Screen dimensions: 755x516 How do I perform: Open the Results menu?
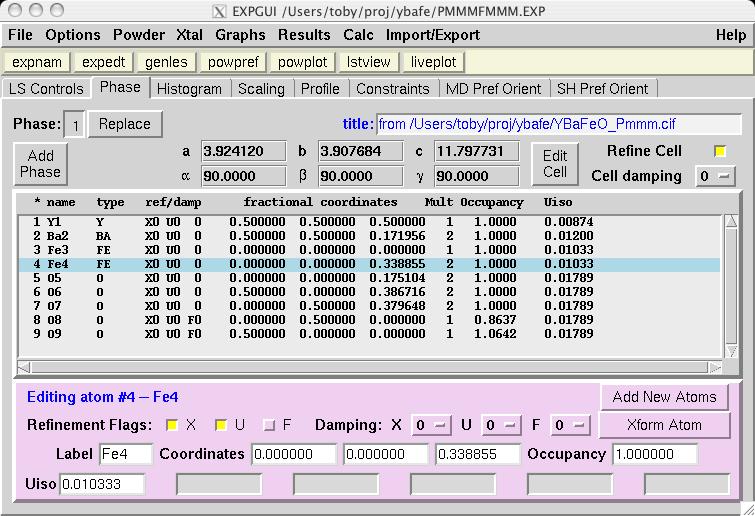304,35
